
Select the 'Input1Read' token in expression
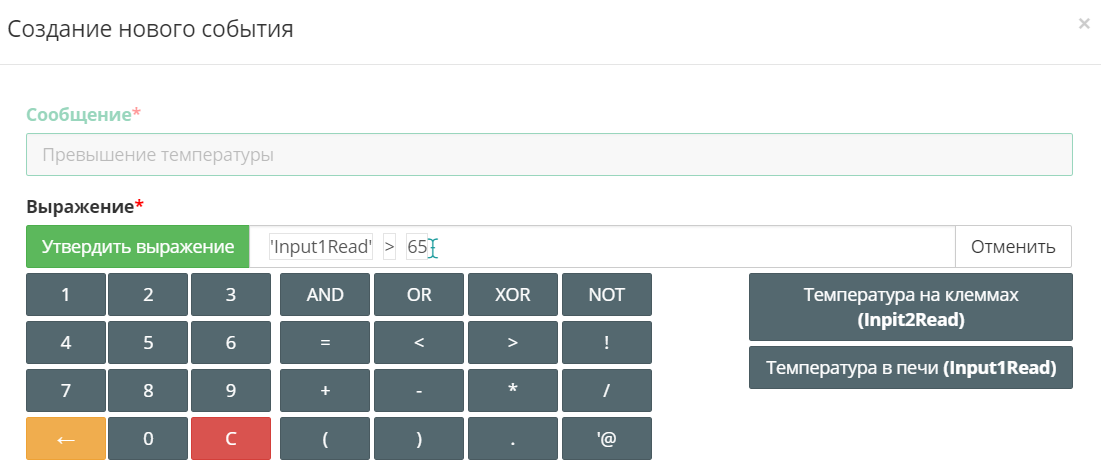coord(321,247)
